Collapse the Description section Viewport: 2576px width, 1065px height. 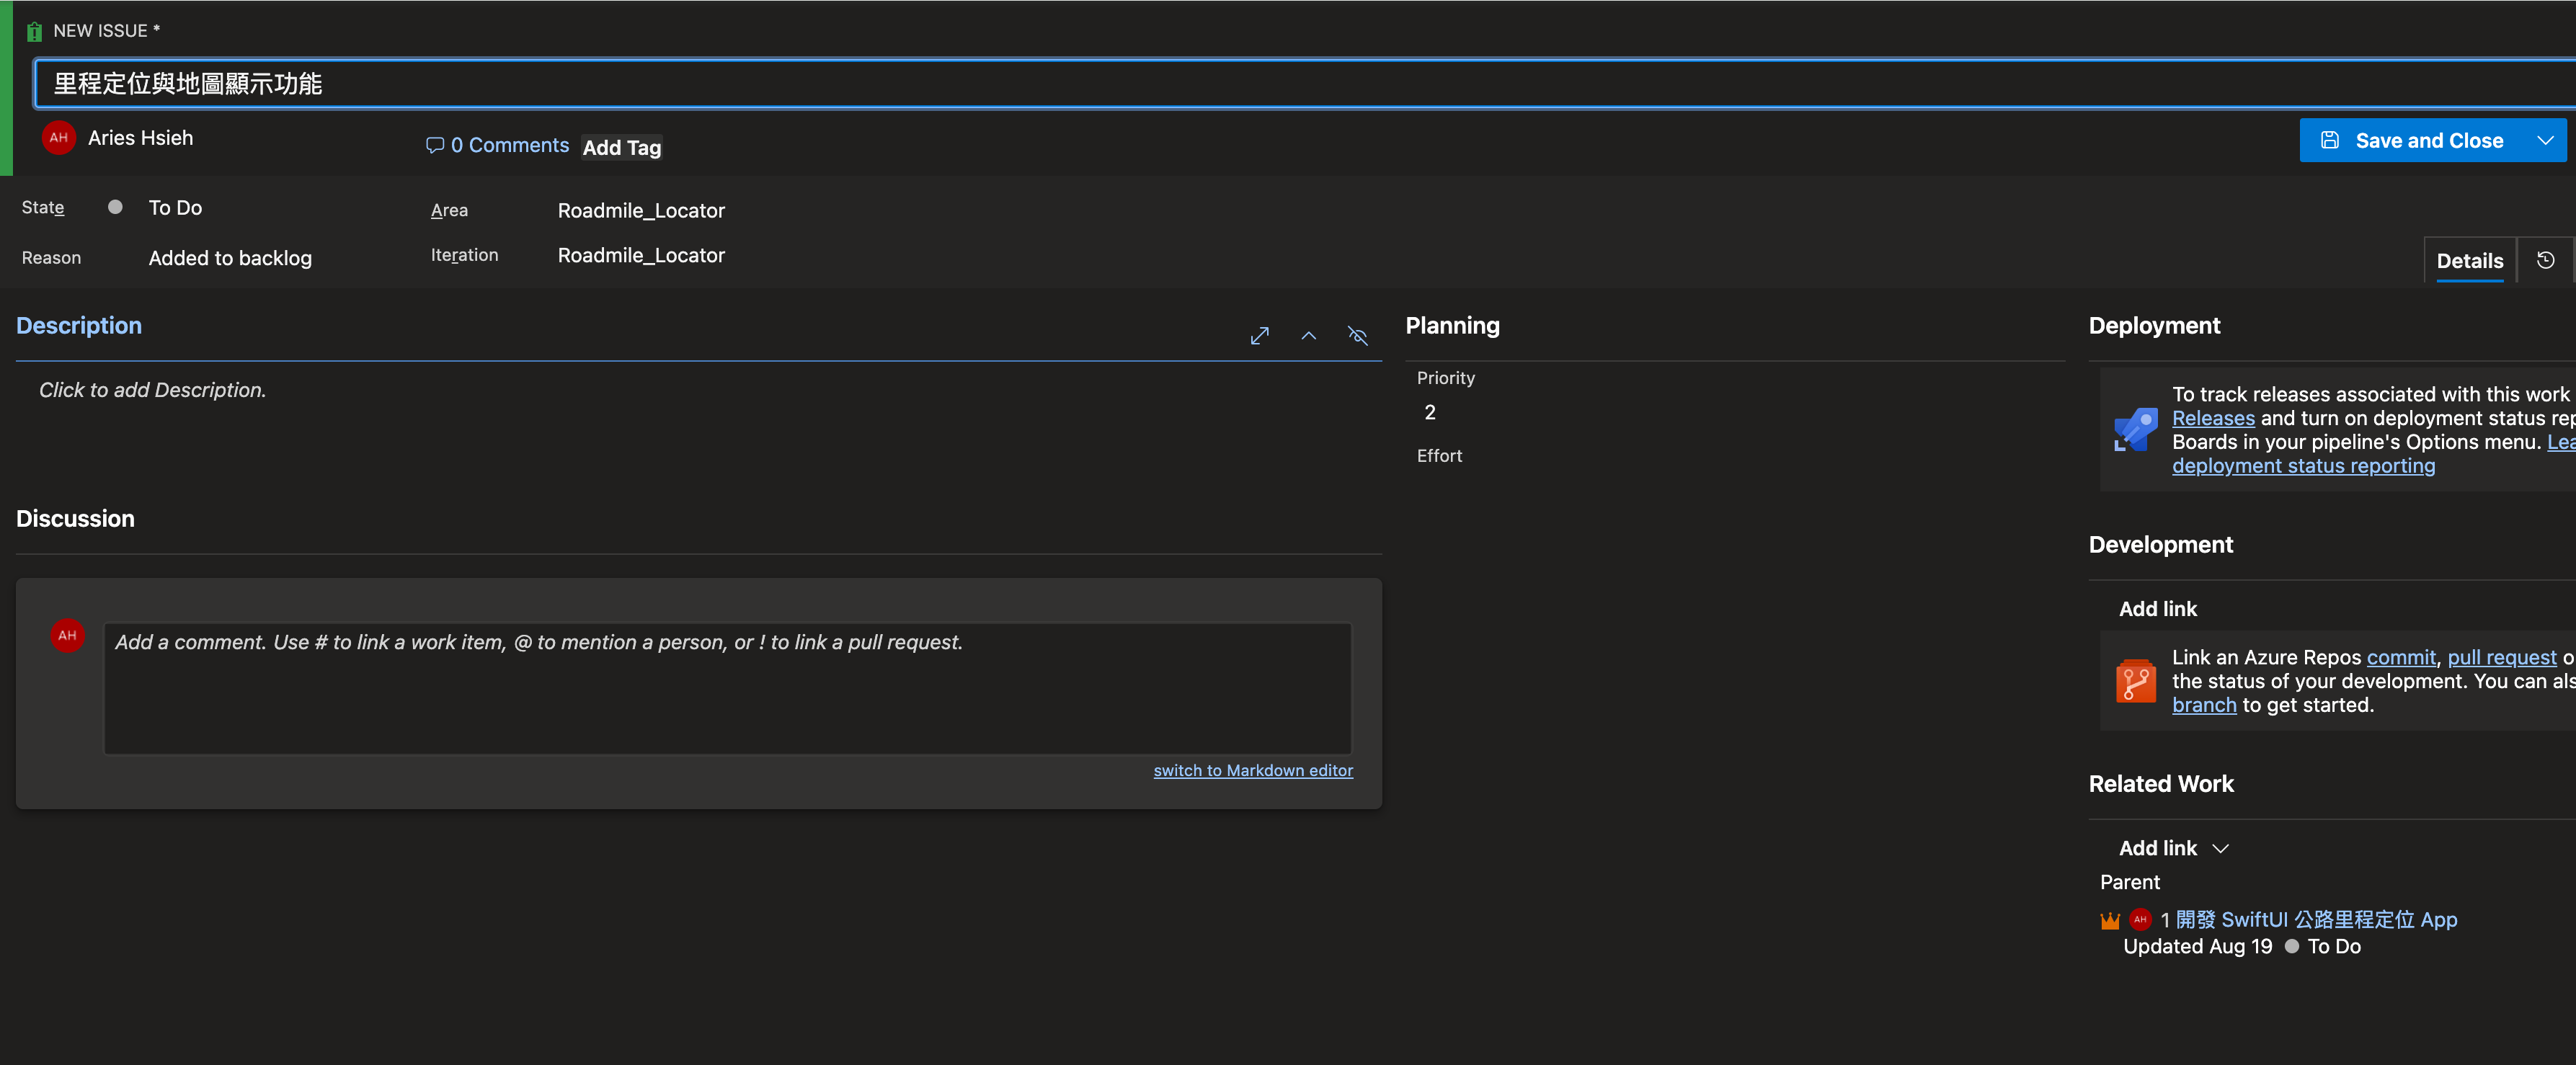click(1308, 336)
